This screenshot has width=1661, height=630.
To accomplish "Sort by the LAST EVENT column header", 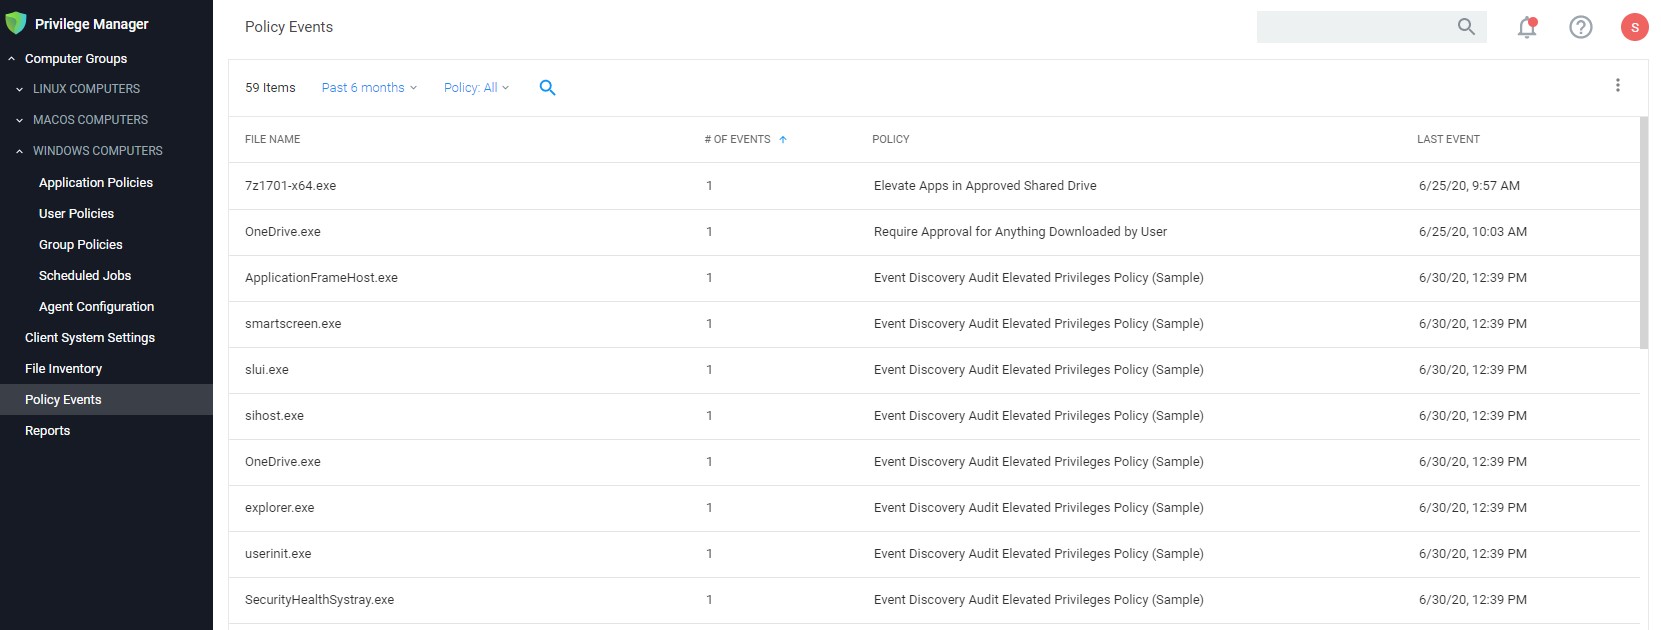I will (x=1448, y=140).
